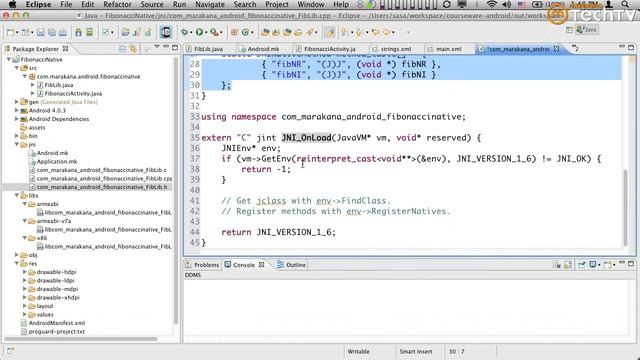Switch to the FibLib.java editor tab
This screenshot has width=640, height=360.
[x=208, y=49]
